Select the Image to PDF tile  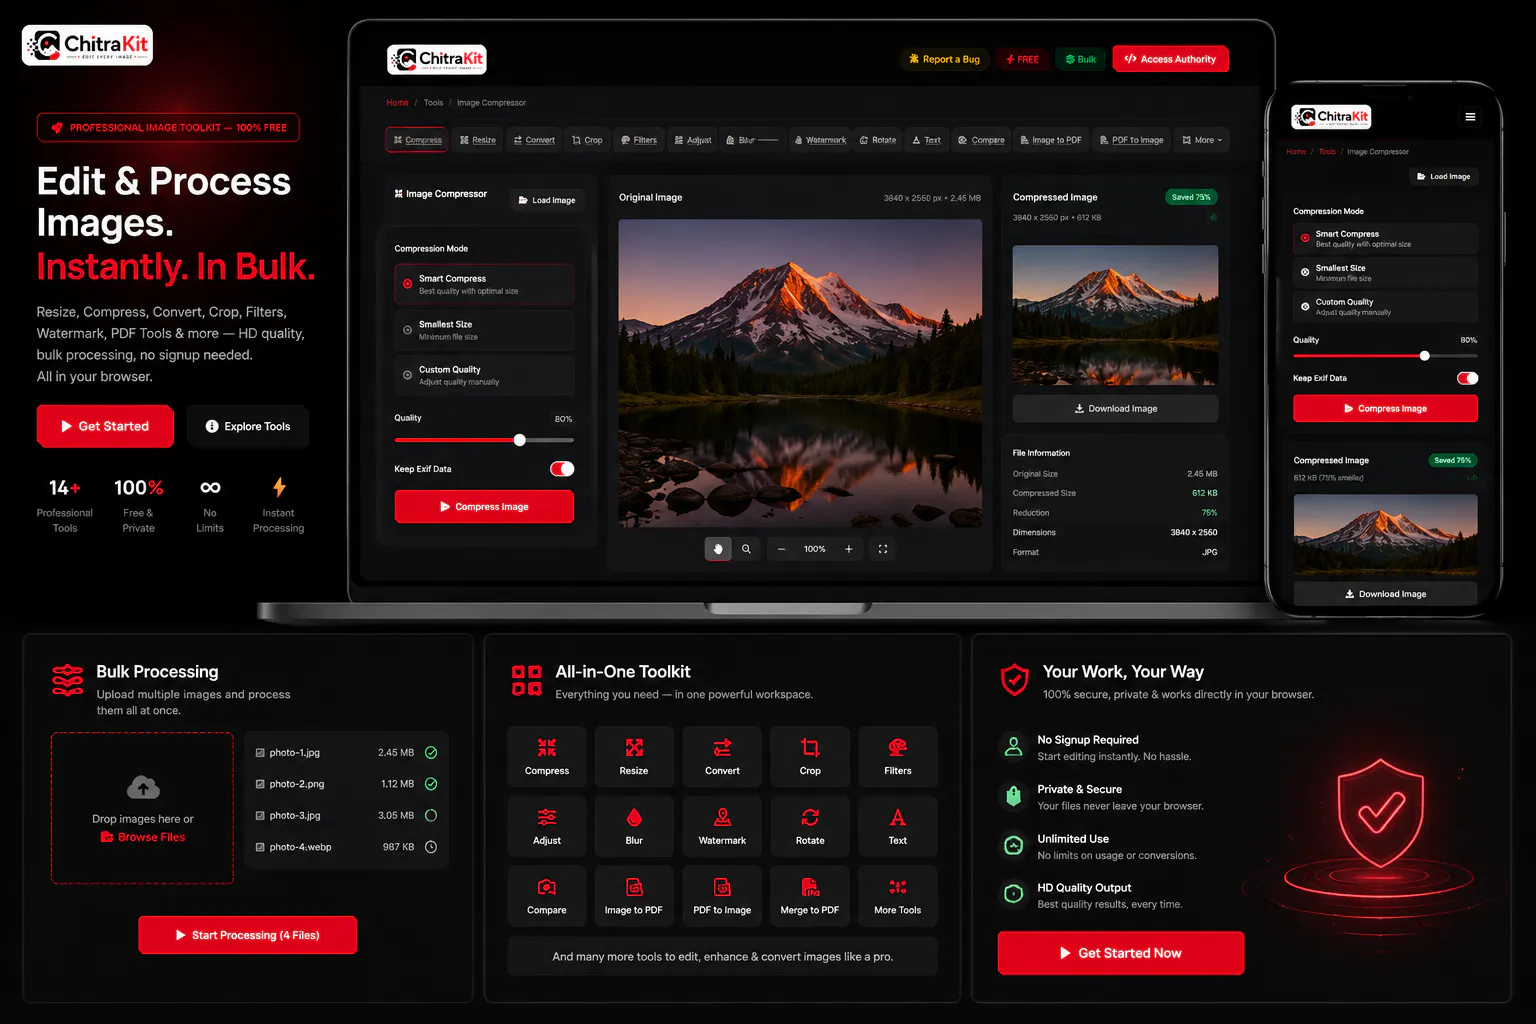[634, 896]
